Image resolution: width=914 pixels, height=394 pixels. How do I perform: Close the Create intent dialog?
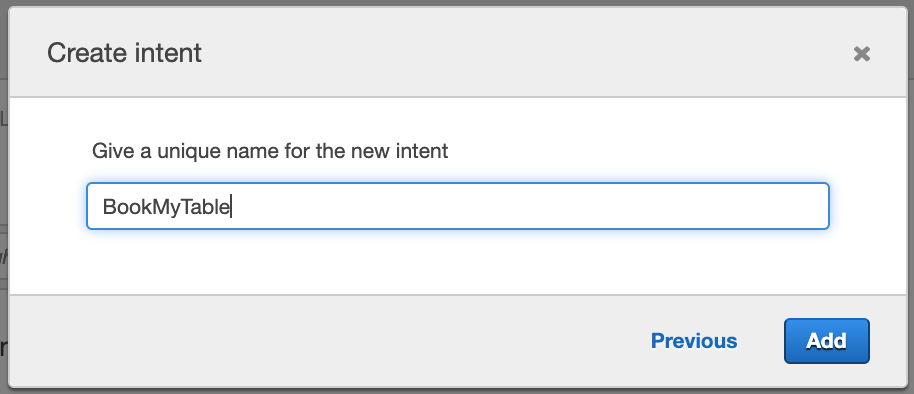(x=862, y=54)
